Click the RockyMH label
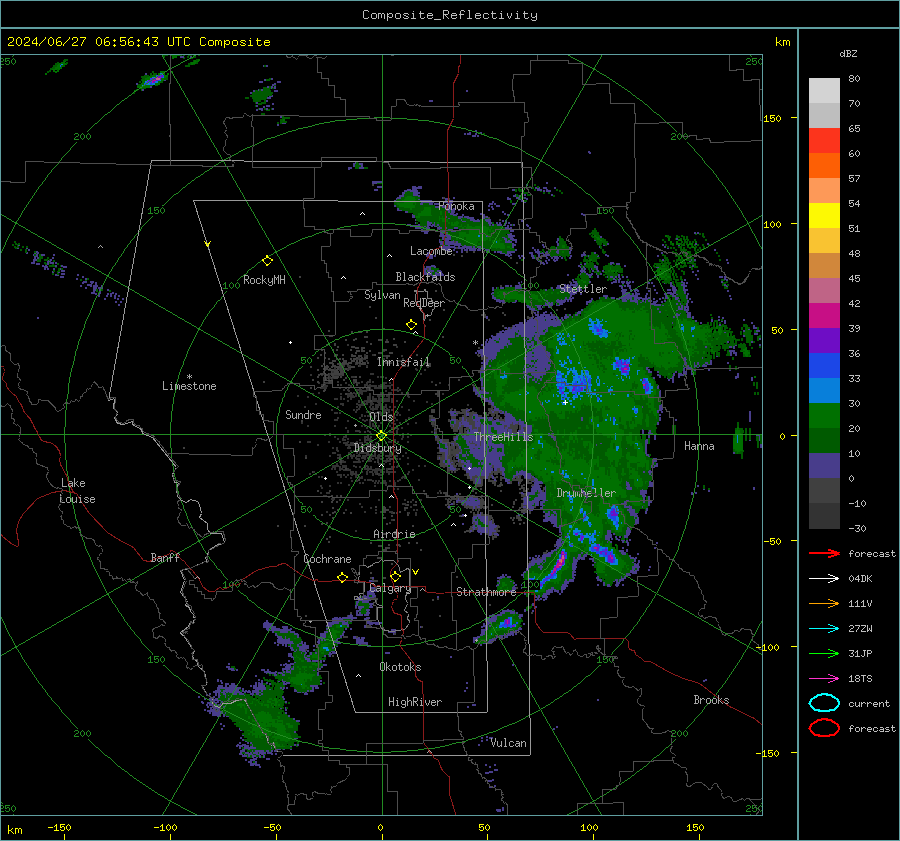This screenshot has width=900, height=841. (x=264, y=280)
